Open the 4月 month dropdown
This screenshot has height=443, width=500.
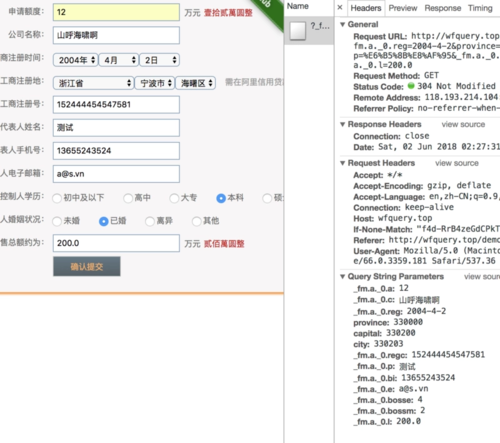click(119, 60)
